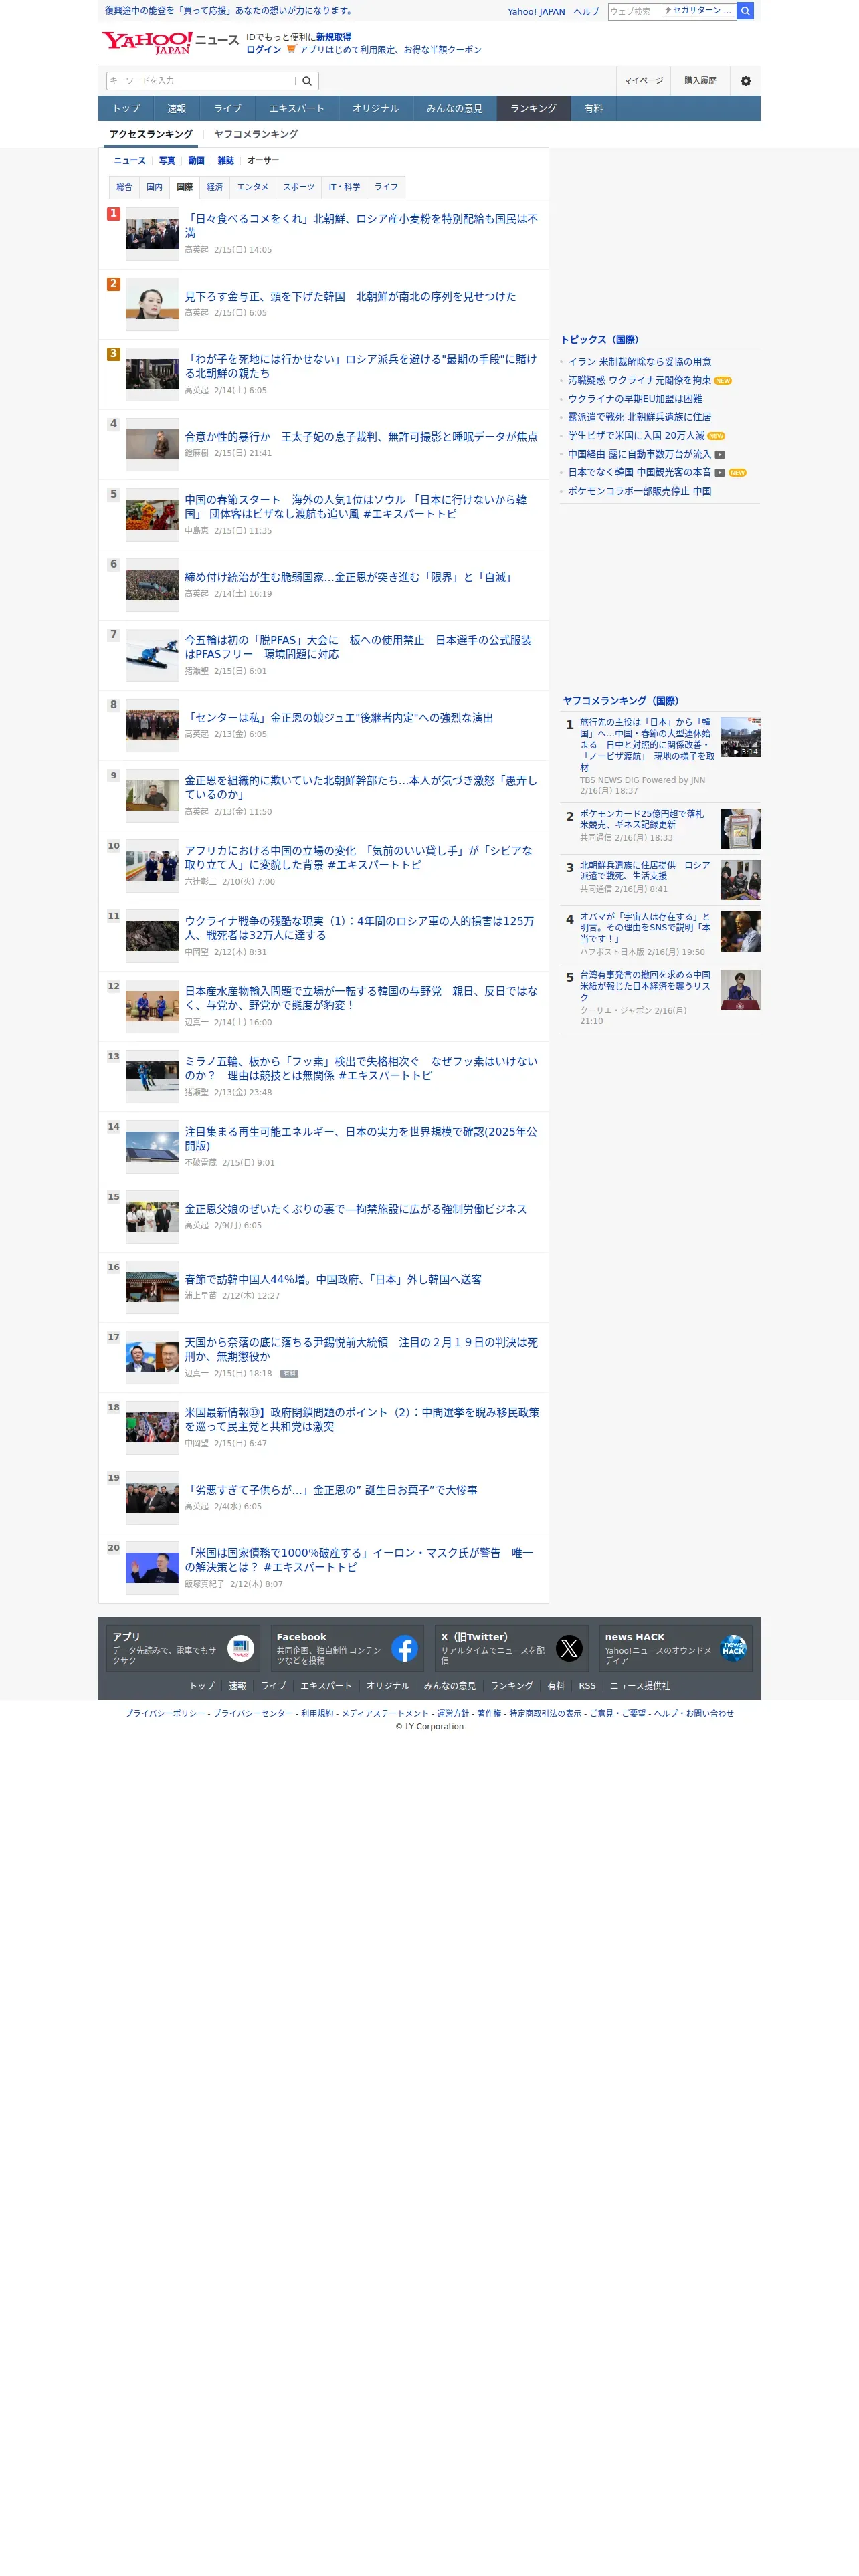Switch to the ヤフコメランキング tab
The image size is (859, 2576).
pyautogui.click(x=255, y=134)
